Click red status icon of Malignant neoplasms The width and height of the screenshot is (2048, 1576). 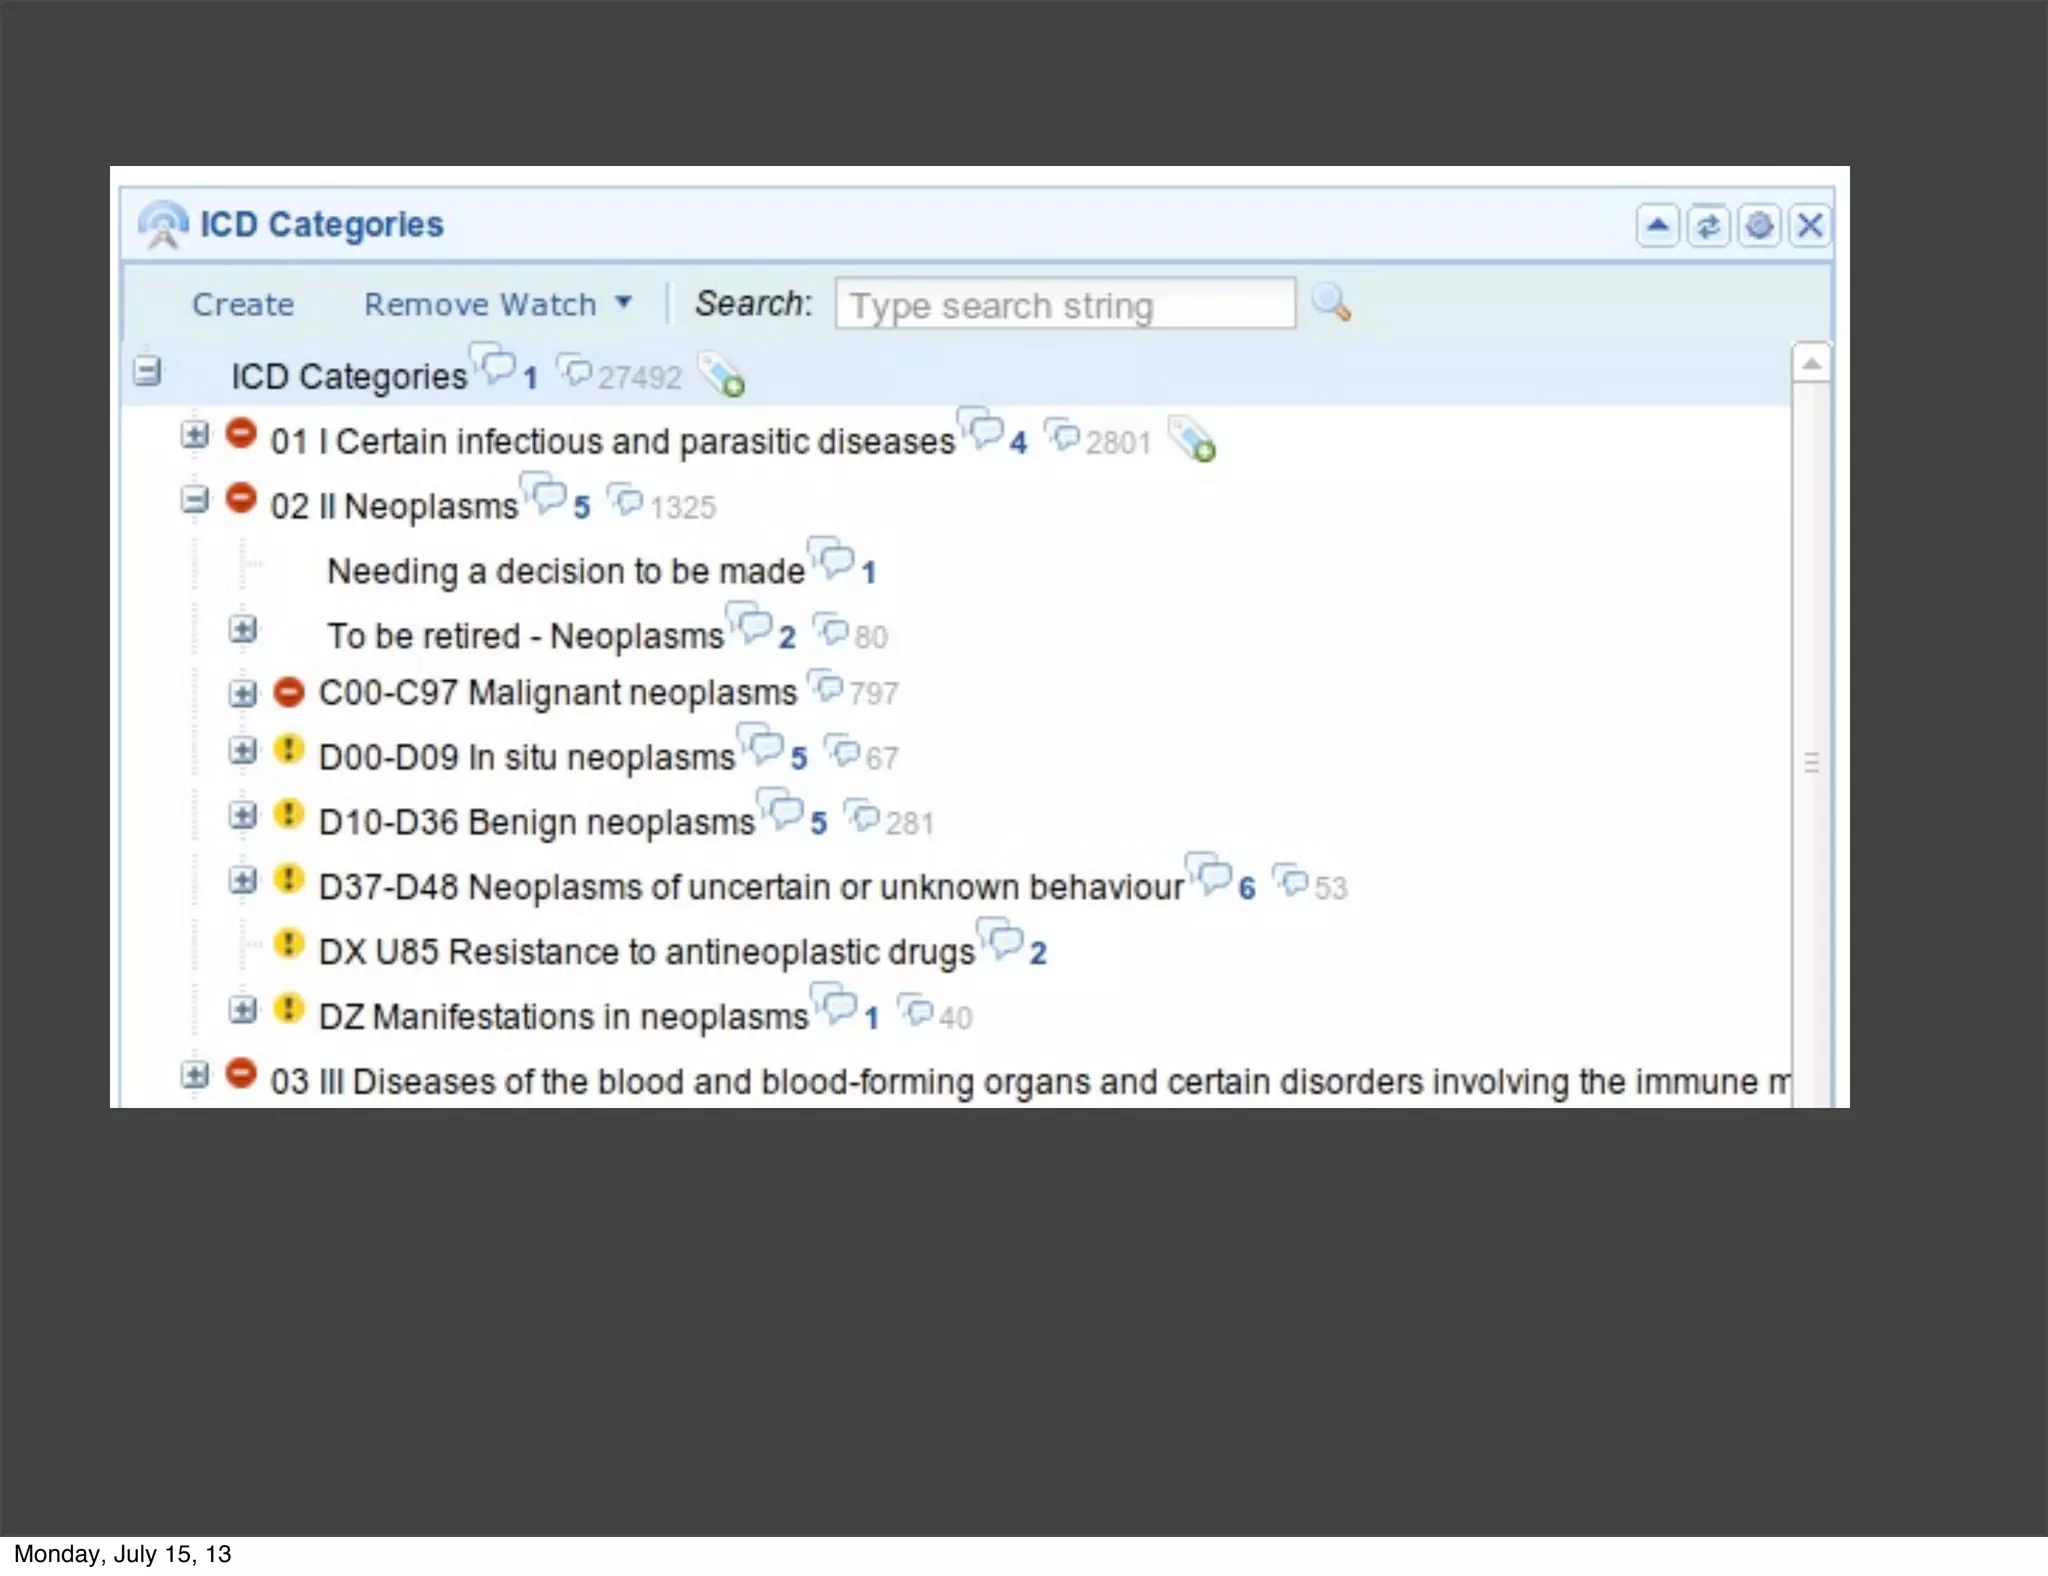[x=289, y=692]
